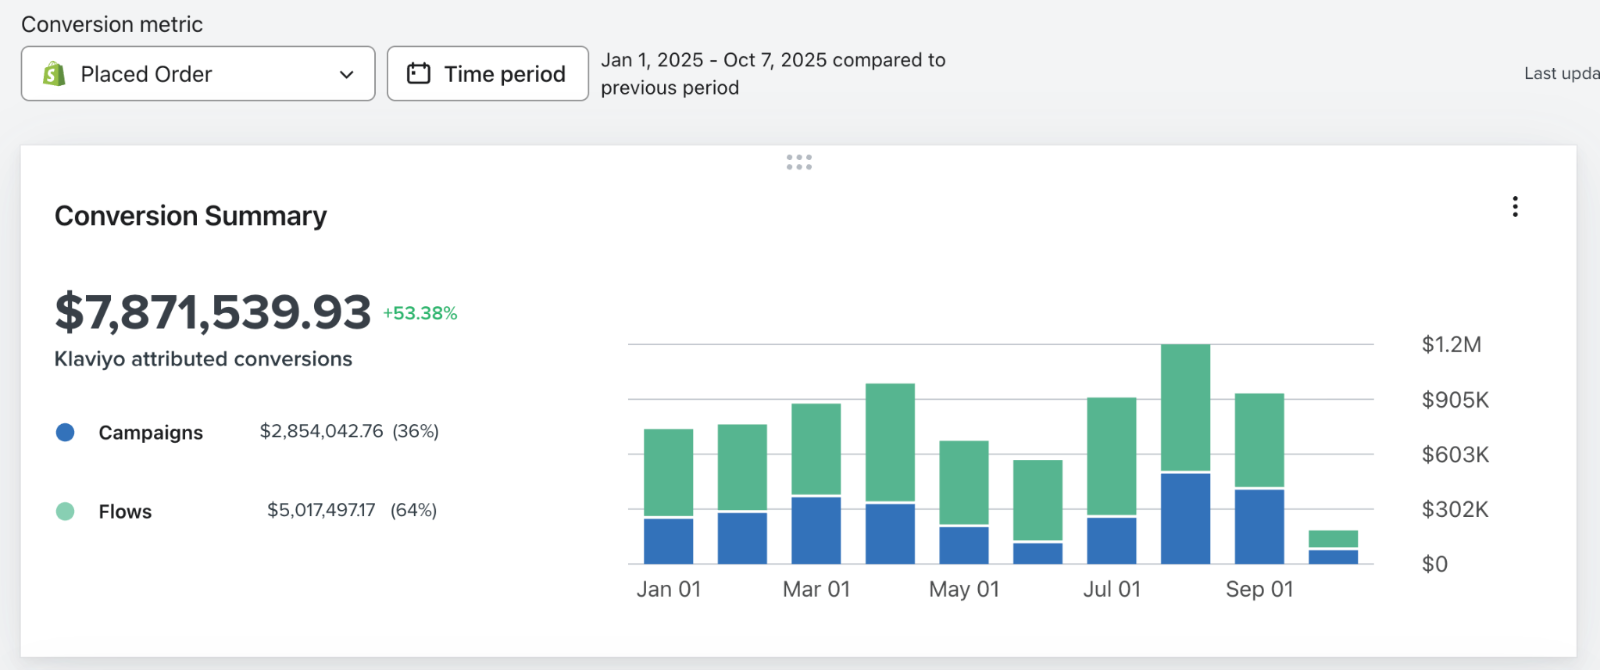Click the green Flows legend dot
The image size is (1600, 670).
coord(65,511)
